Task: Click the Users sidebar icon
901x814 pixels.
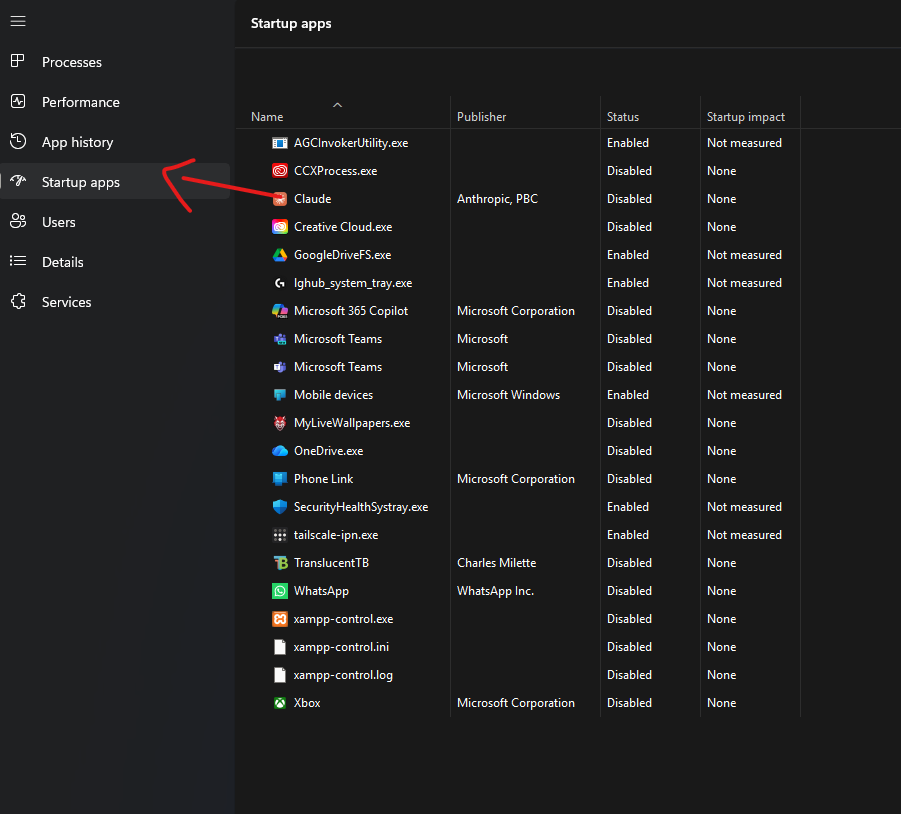Action: pyautogui.click(x=18, y=221)
